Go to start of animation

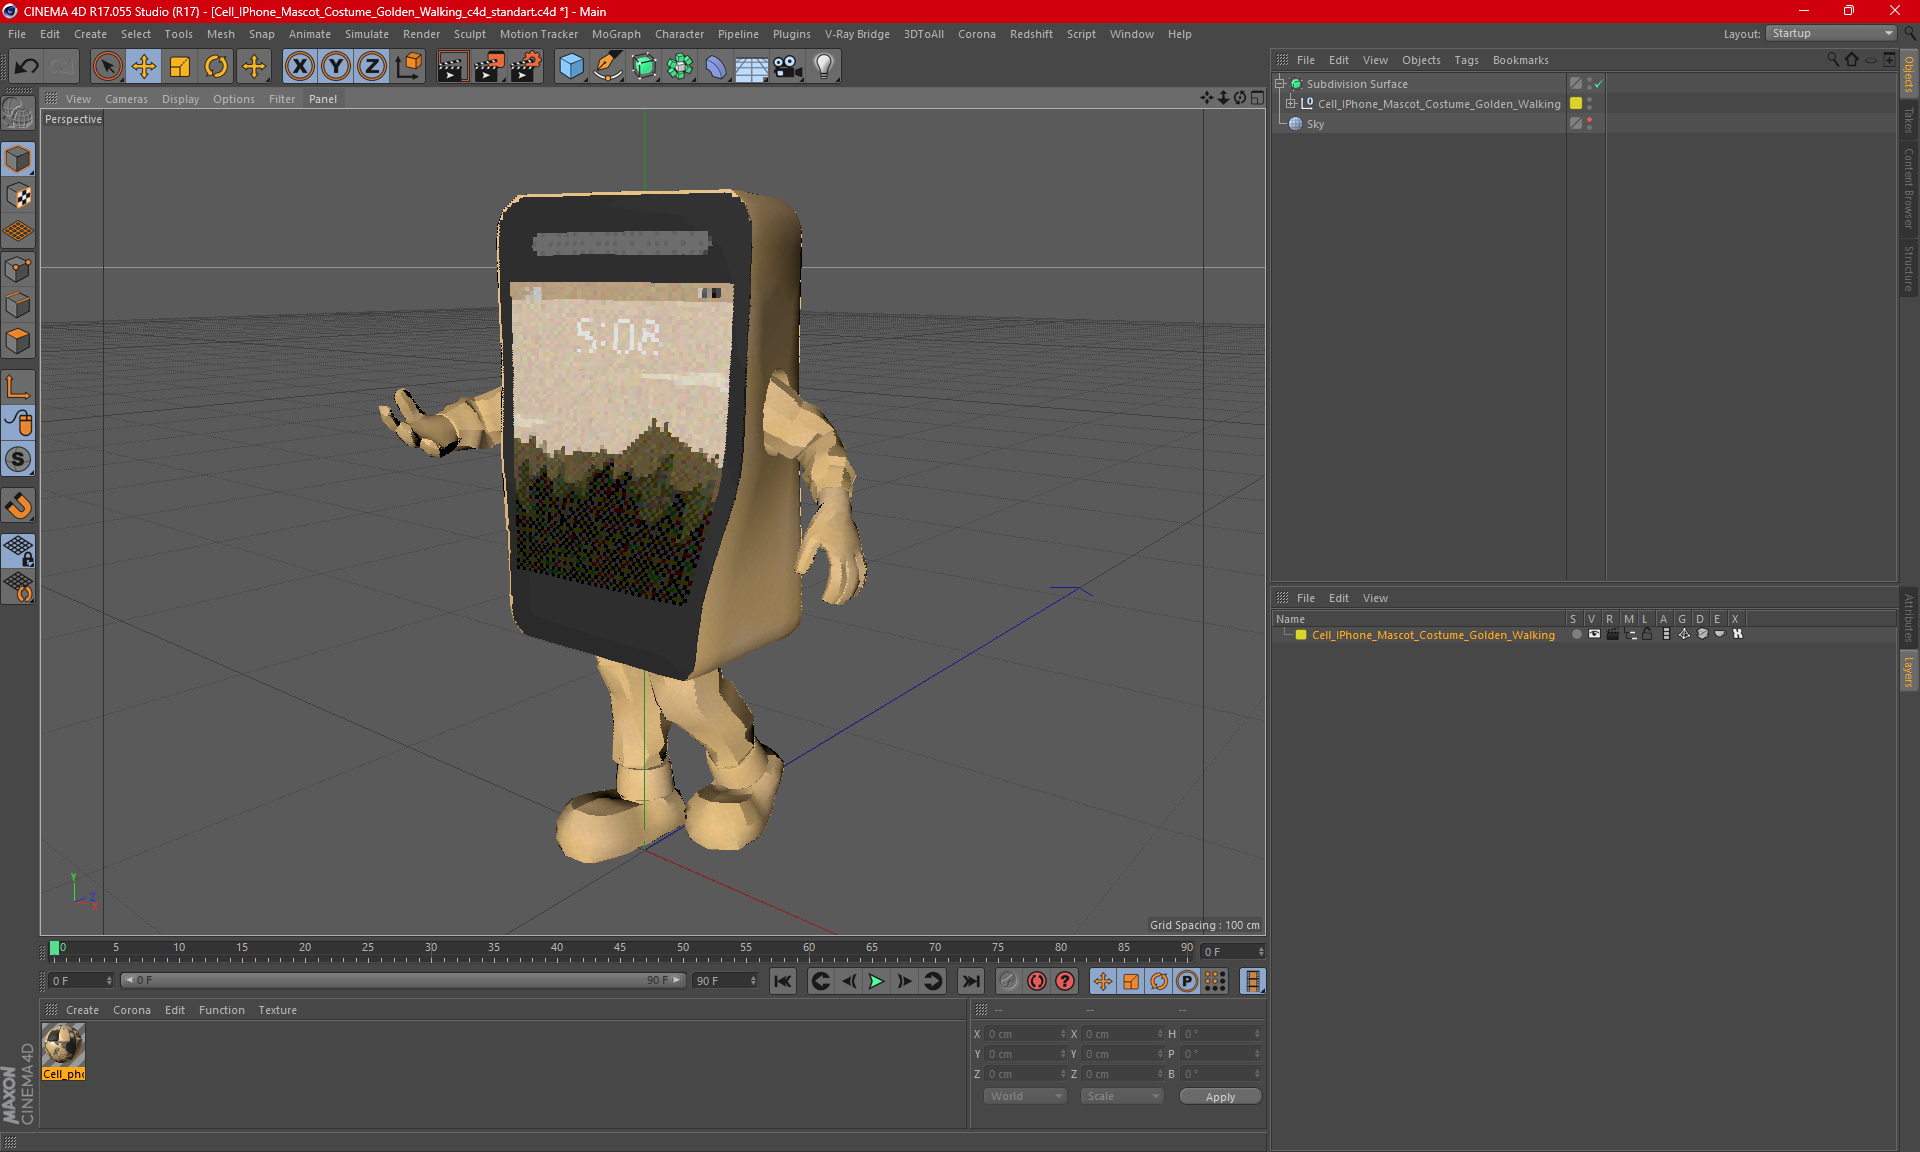click(x=782, y=982)
